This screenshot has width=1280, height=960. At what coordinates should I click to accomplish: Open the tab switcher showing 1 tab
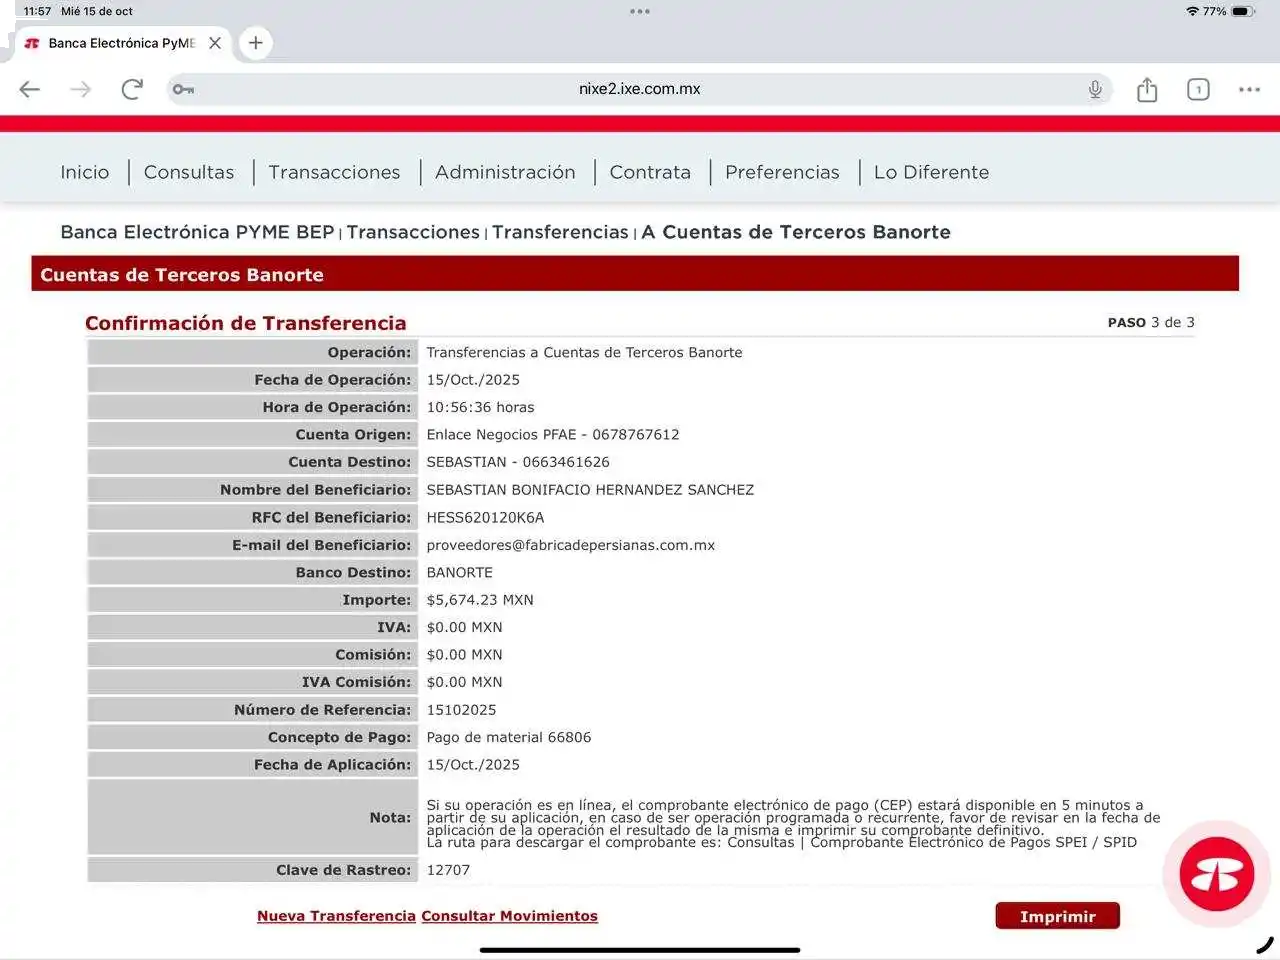1198,89
